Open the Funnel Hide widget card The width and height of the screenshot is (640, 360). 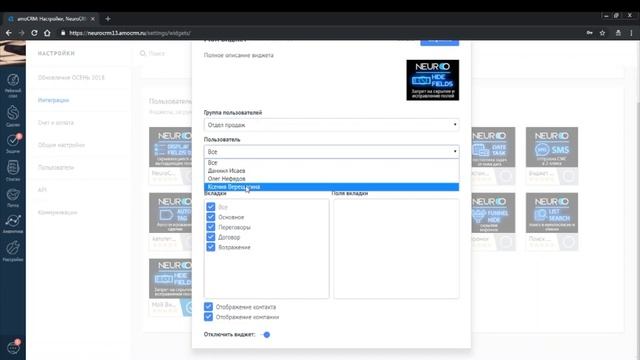point(493,221)
